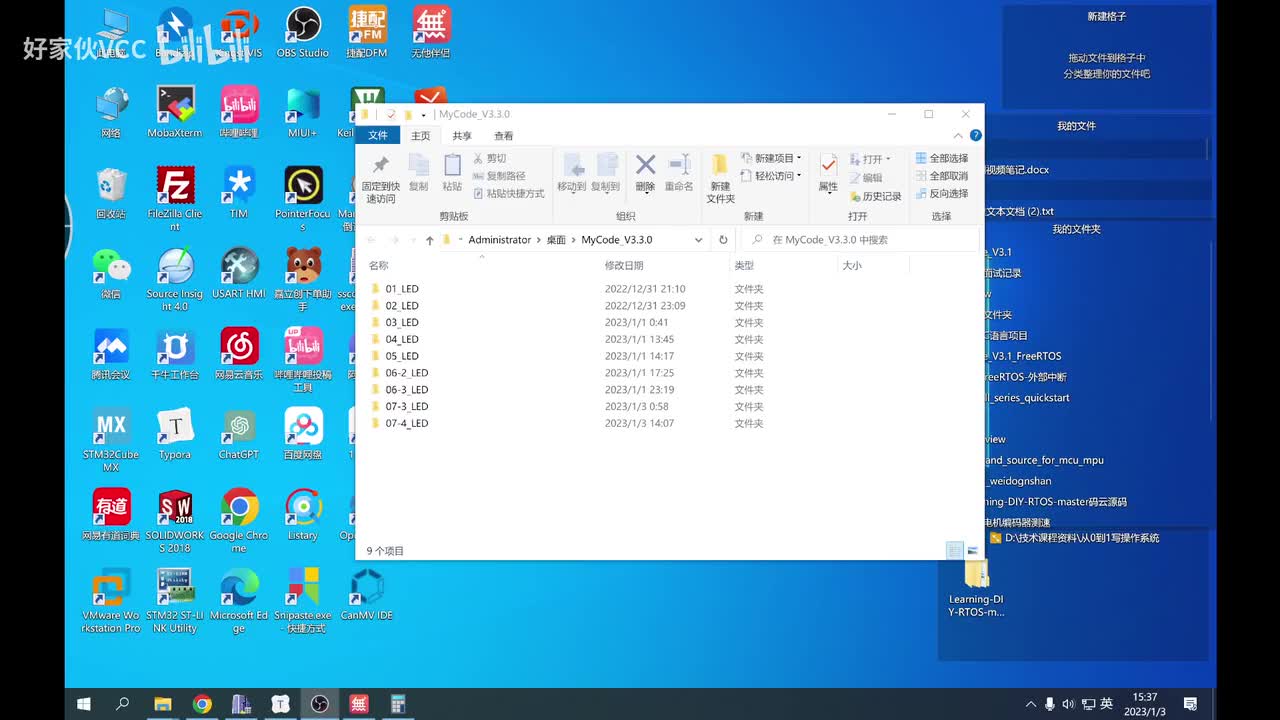Viewport: 1280px width, 720px height.
Task: Open the File Explorer help icon
Action: 975,136
